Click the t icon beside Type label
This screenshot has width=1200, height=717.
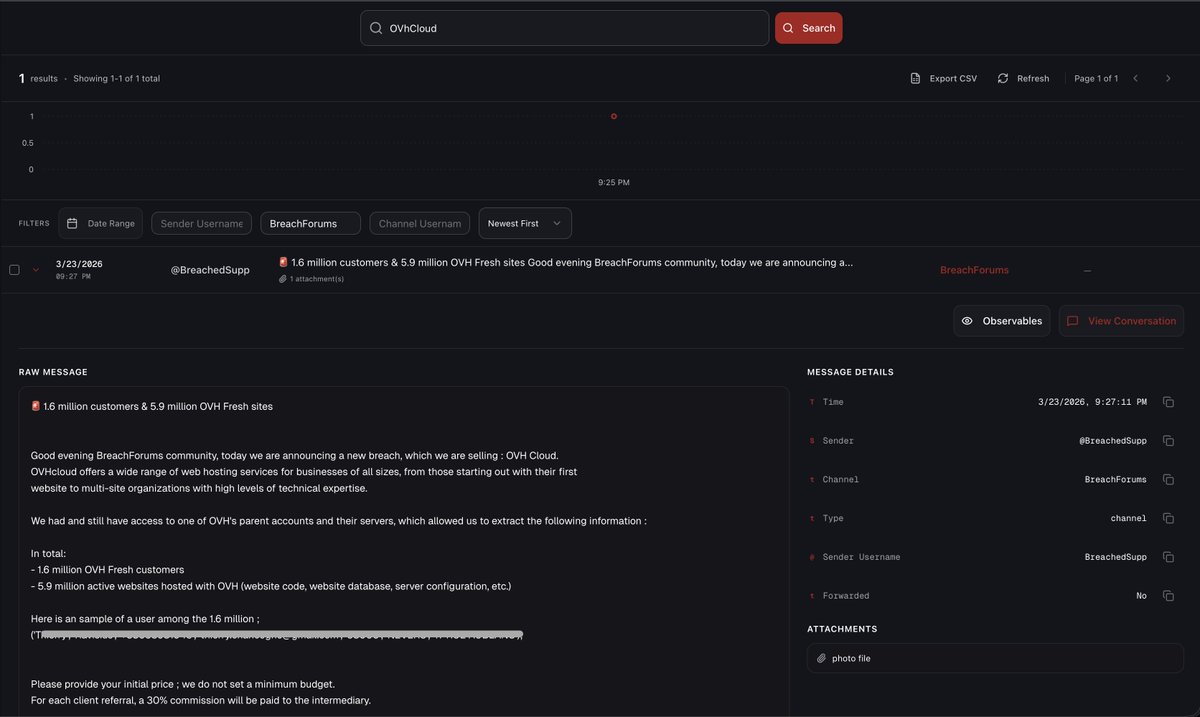click(x=812, y=518)
